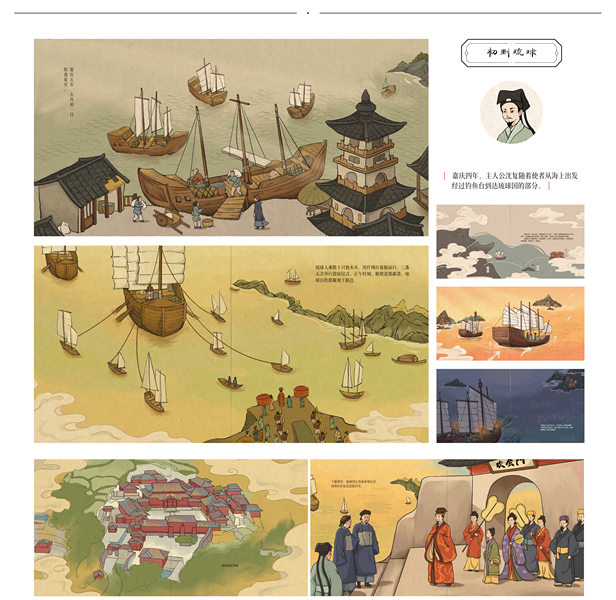Click the vertical date caption in harbor picture
The width and height of the screenshot is (616, 600).
[x=68, y=93]
